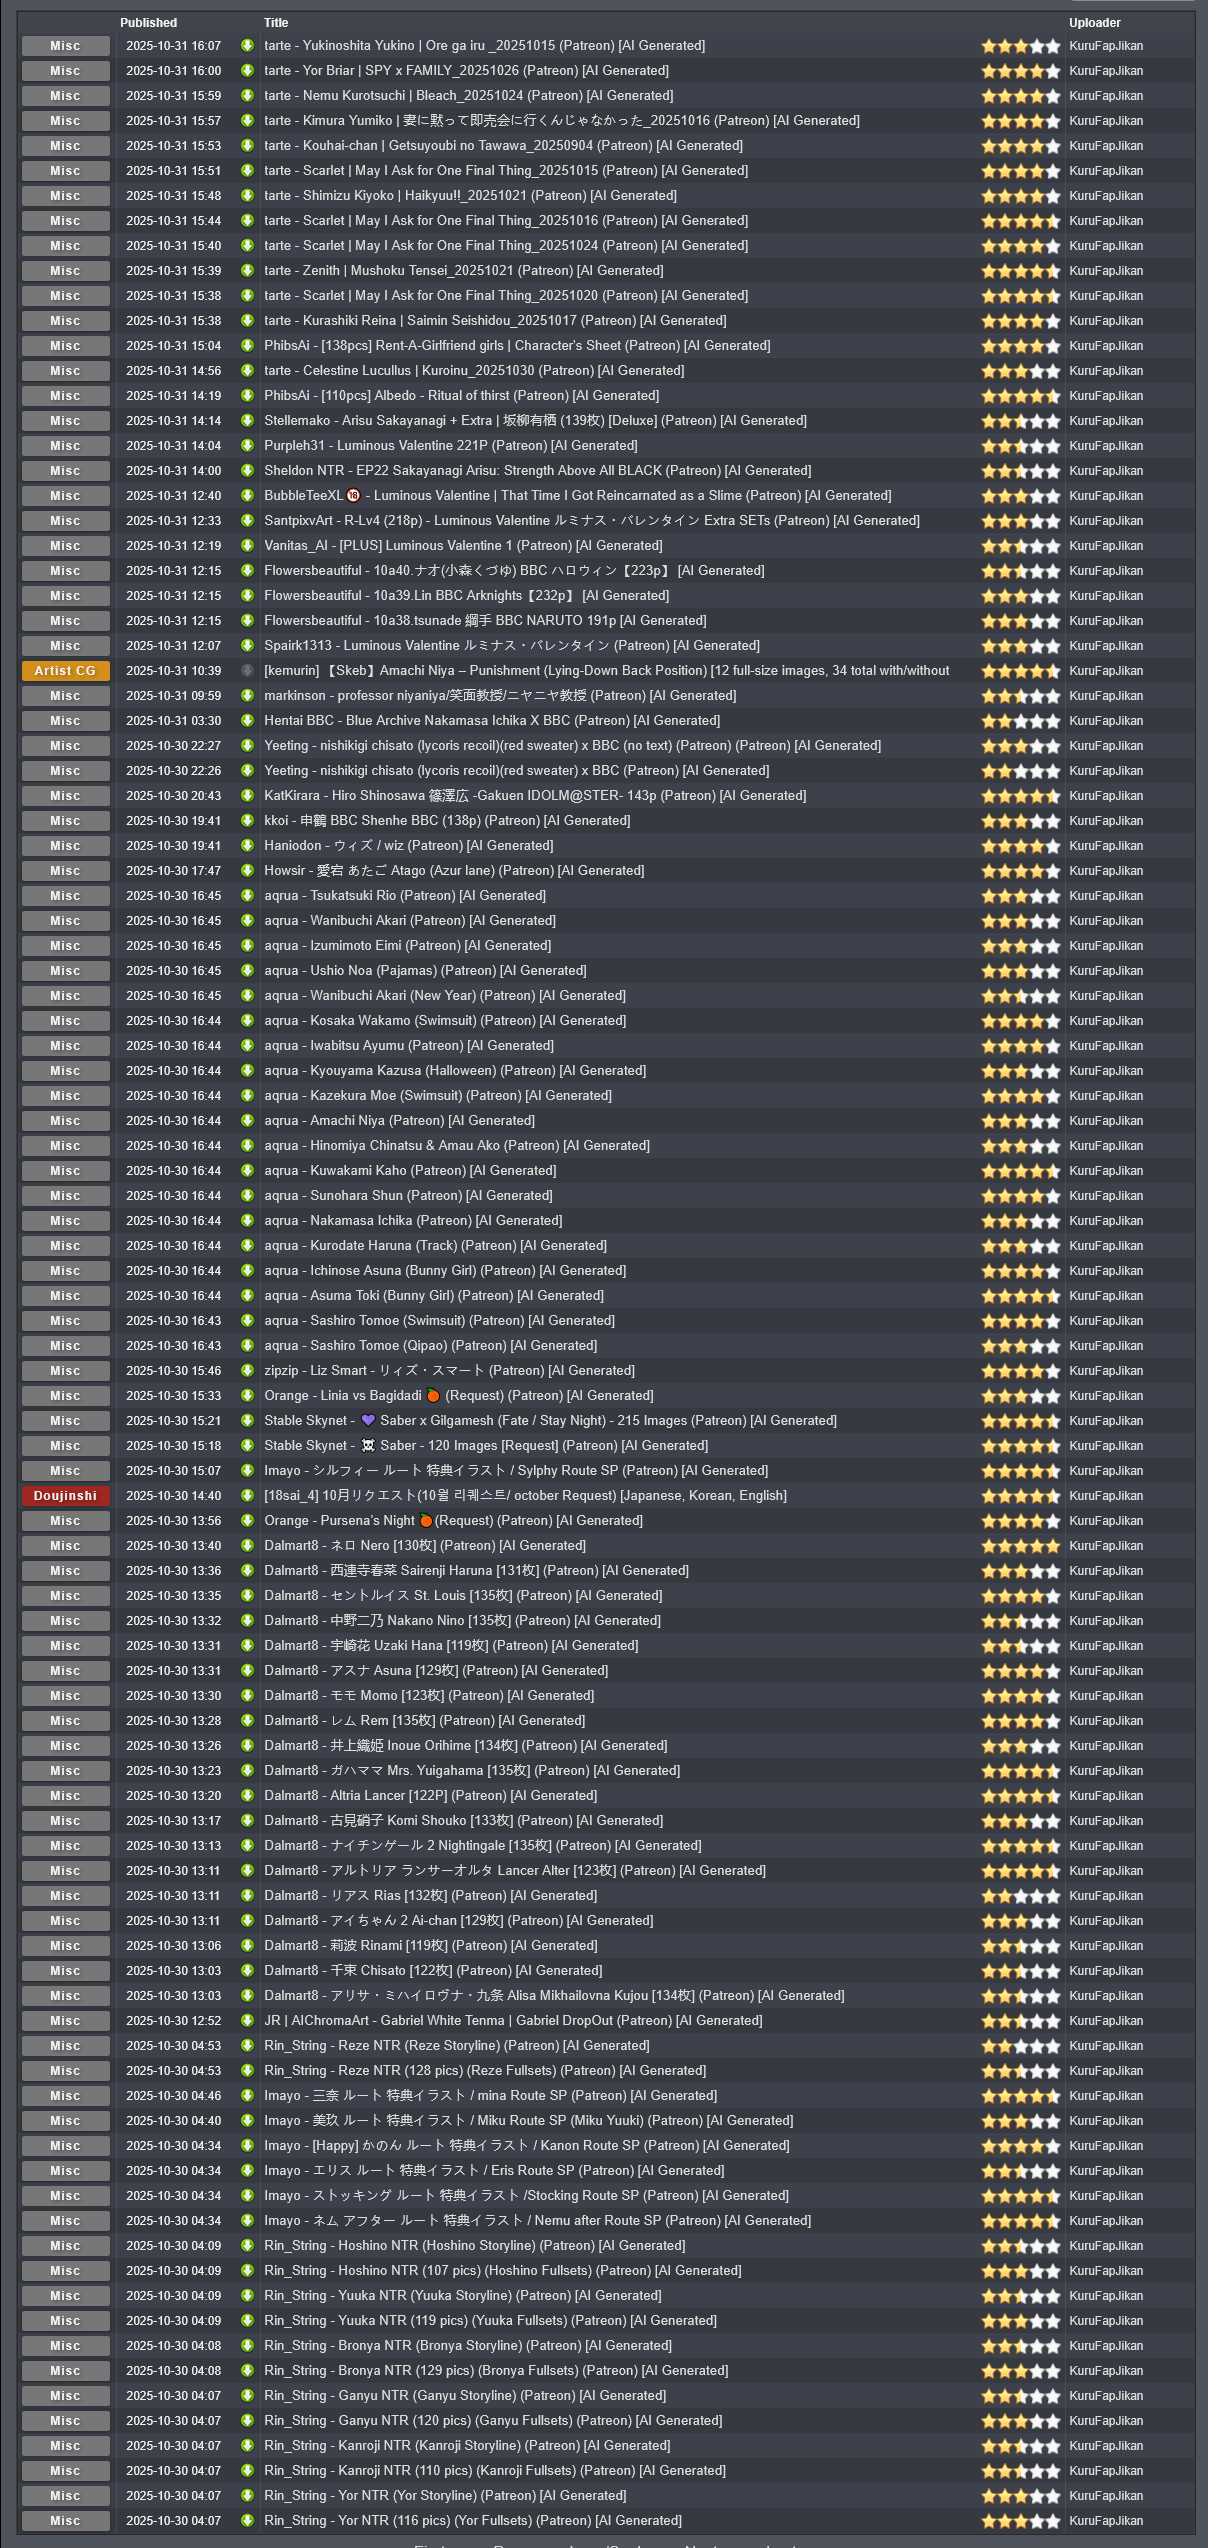
Task: Click the Title column header
Action: [276, 23]
